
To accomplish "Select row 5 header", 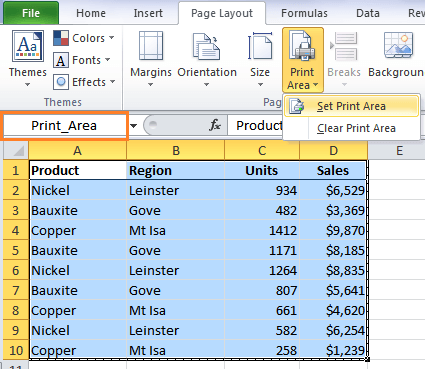I will point(16,250).
